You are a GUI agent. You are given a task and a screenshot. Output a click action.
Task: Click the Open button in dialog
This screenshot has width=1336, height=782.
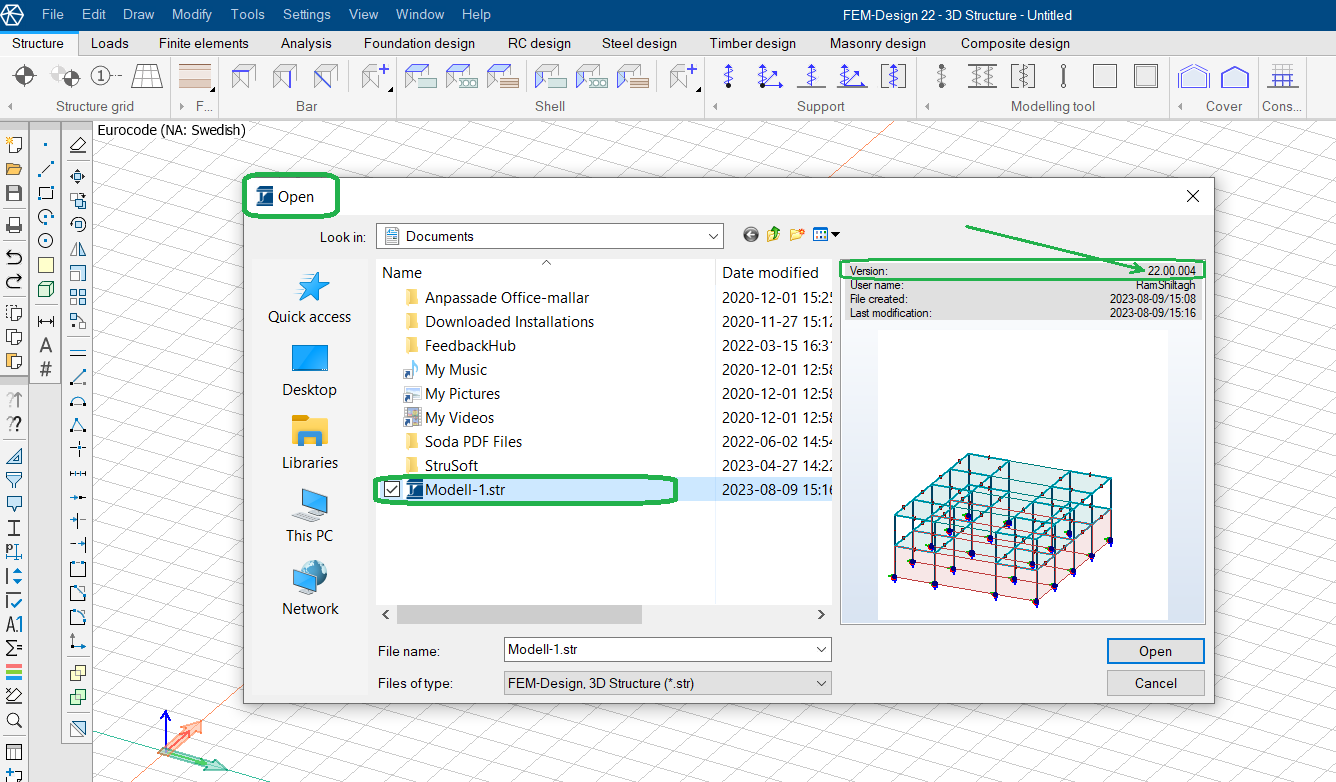[1156, 651]
